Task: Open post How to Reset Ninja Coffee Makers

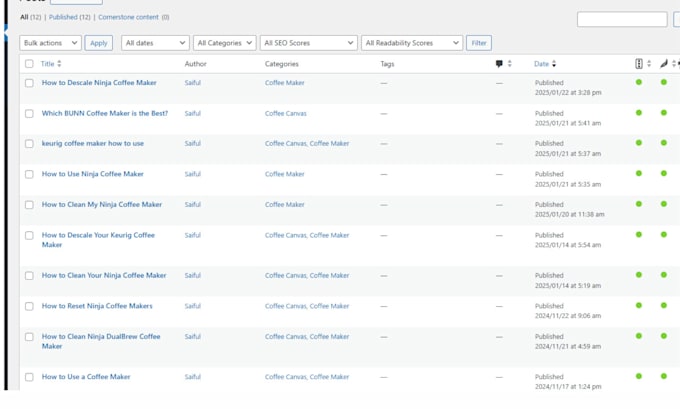Action: [97, 306]
